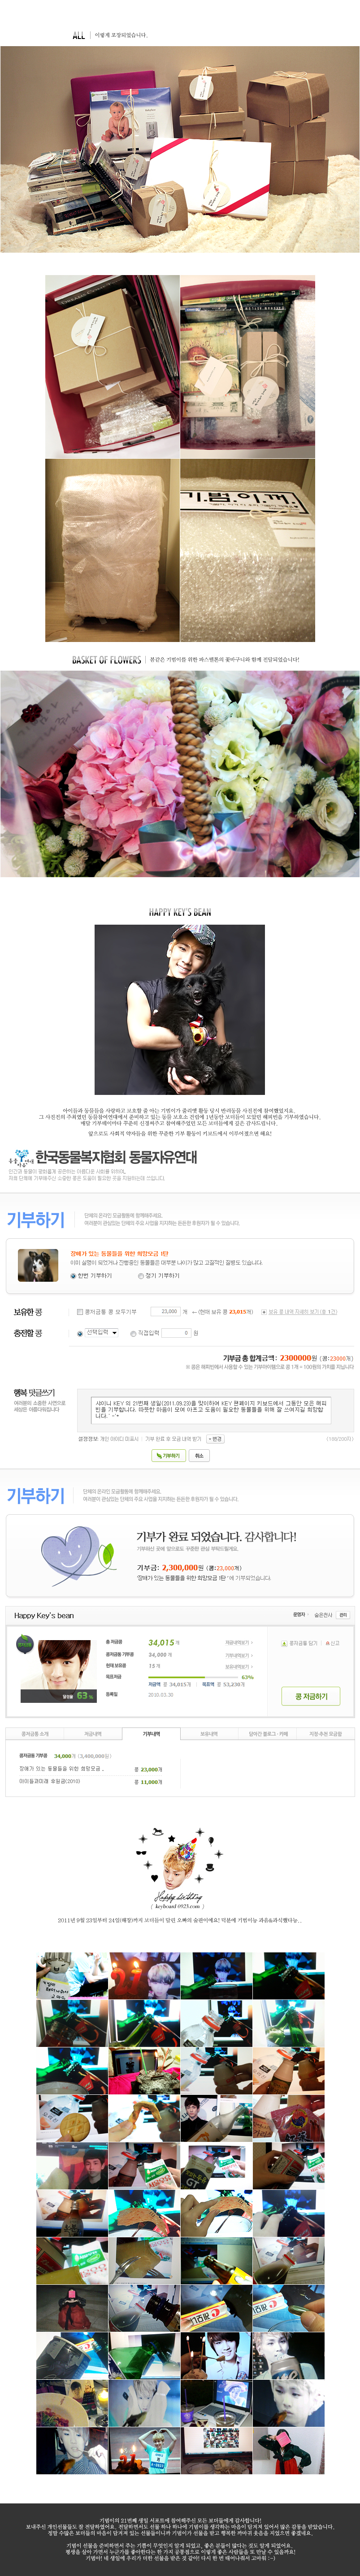Viewport: 360px width, 2576px height.
Task: Click the '변경' button next to public info
Action: [x=216, y=1439]
